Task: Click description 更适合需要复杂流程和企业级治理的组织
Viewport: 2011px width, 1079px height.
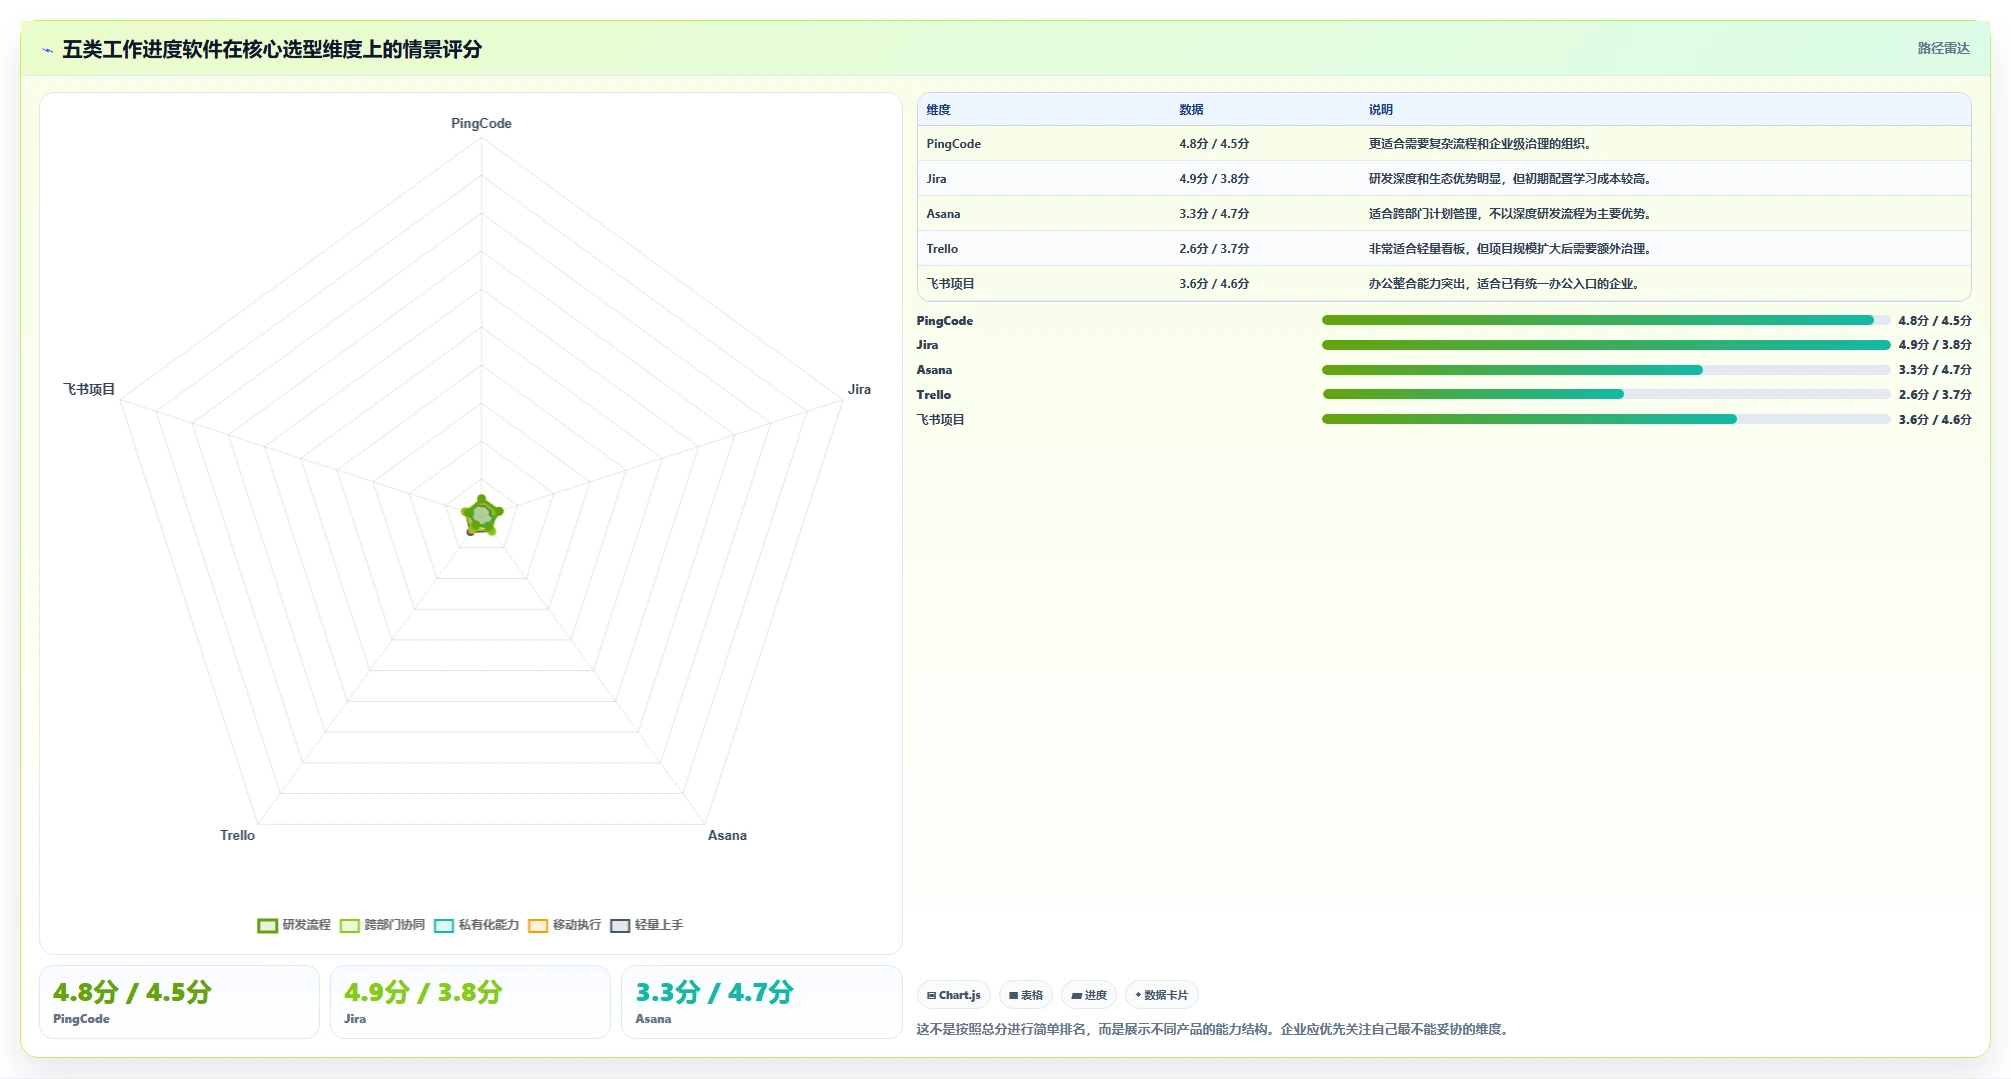Action: (1480, 144)
